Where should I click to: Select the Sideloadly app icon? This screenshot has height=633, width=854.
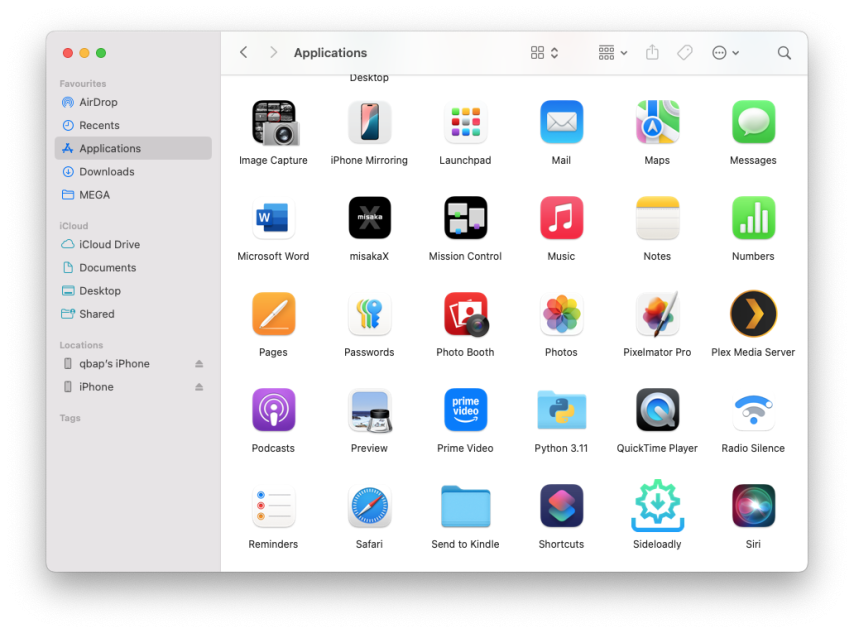tap(657, 506)
